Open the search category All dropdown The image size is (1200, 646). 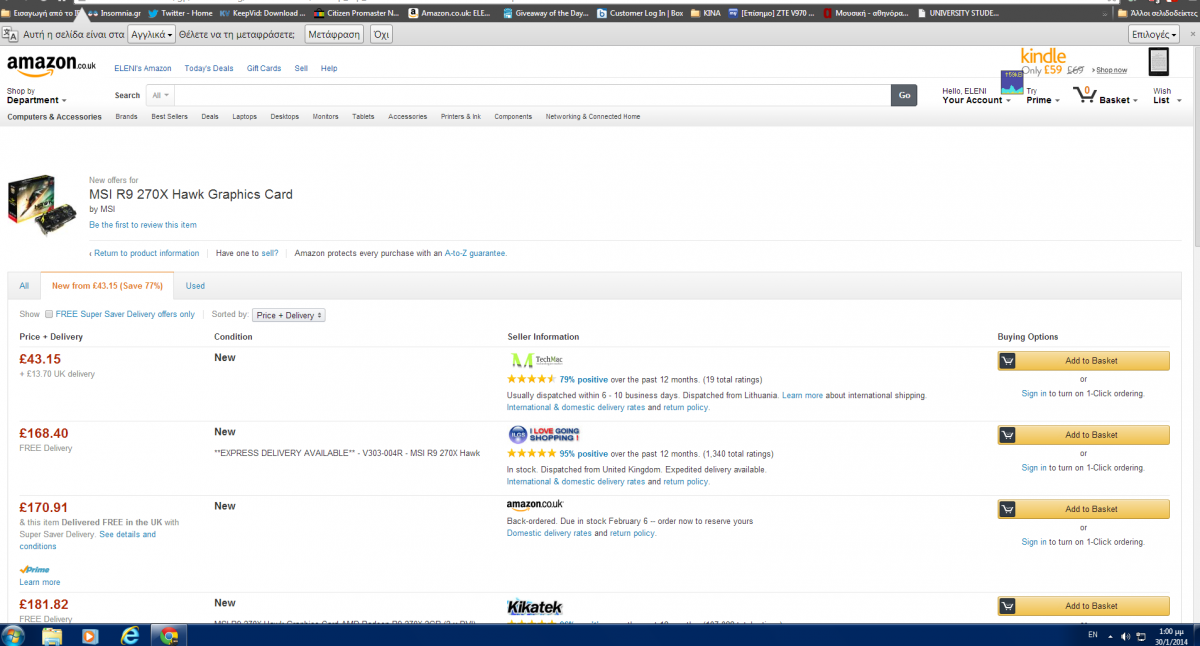click(x=160, y=95)
